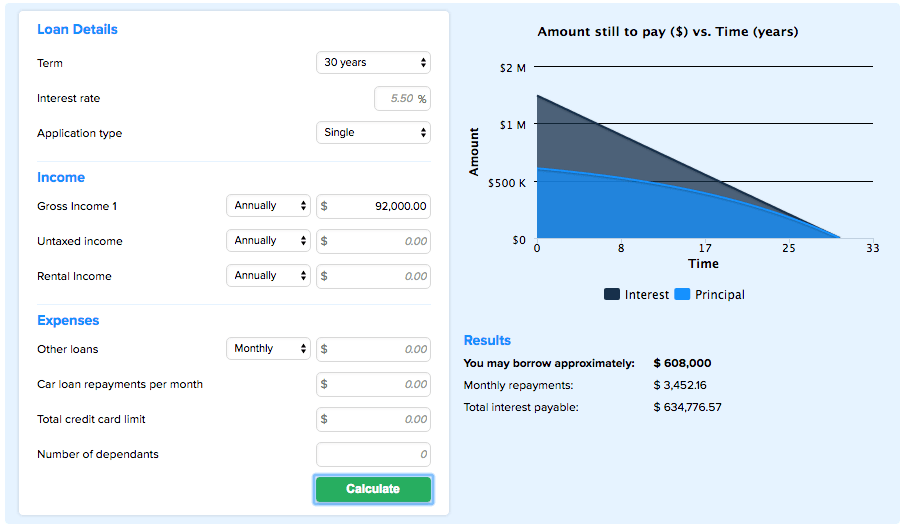Click the dollar sign beside Gross Income 1
Image resolution: width=906 pixels, height=532 pixels.
[x=324, y=207]
